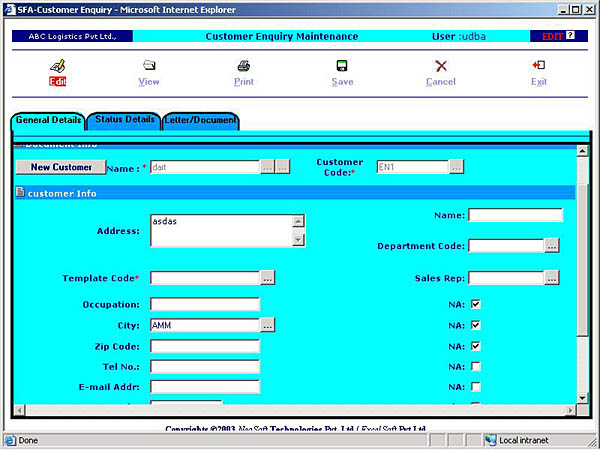Uncheck NA checkbox in Zip Code row
Viewport: 600px width, 450px height.
(476, 346)
